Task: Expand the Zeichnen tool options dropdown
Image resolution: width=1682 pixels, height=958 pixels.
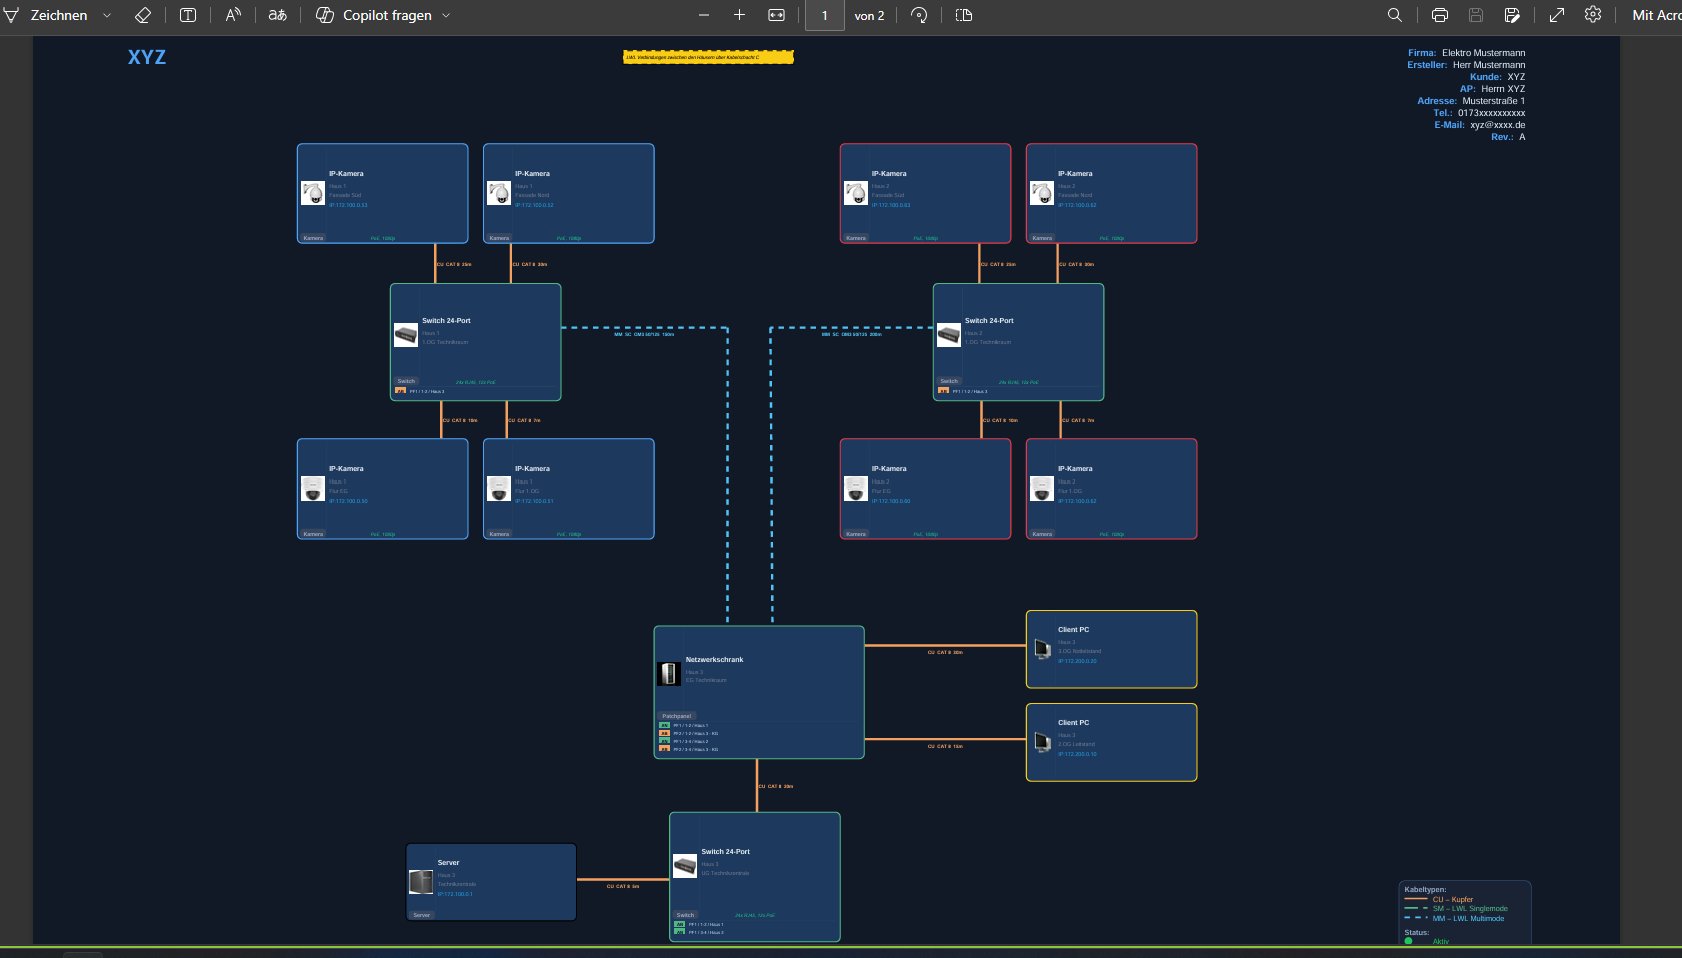Action: click(107, 15)
